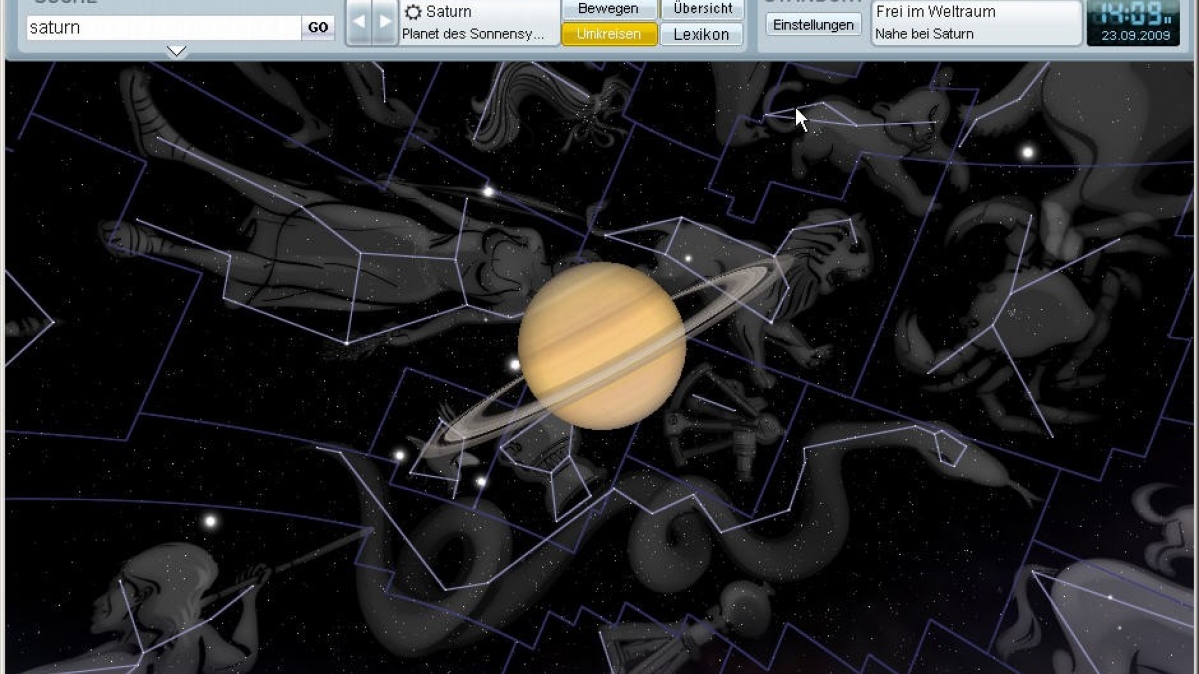The height and width of the screenshot is (674, 1199).
Task: Open the Übersicht overview
Action: [x=702, y=9]
